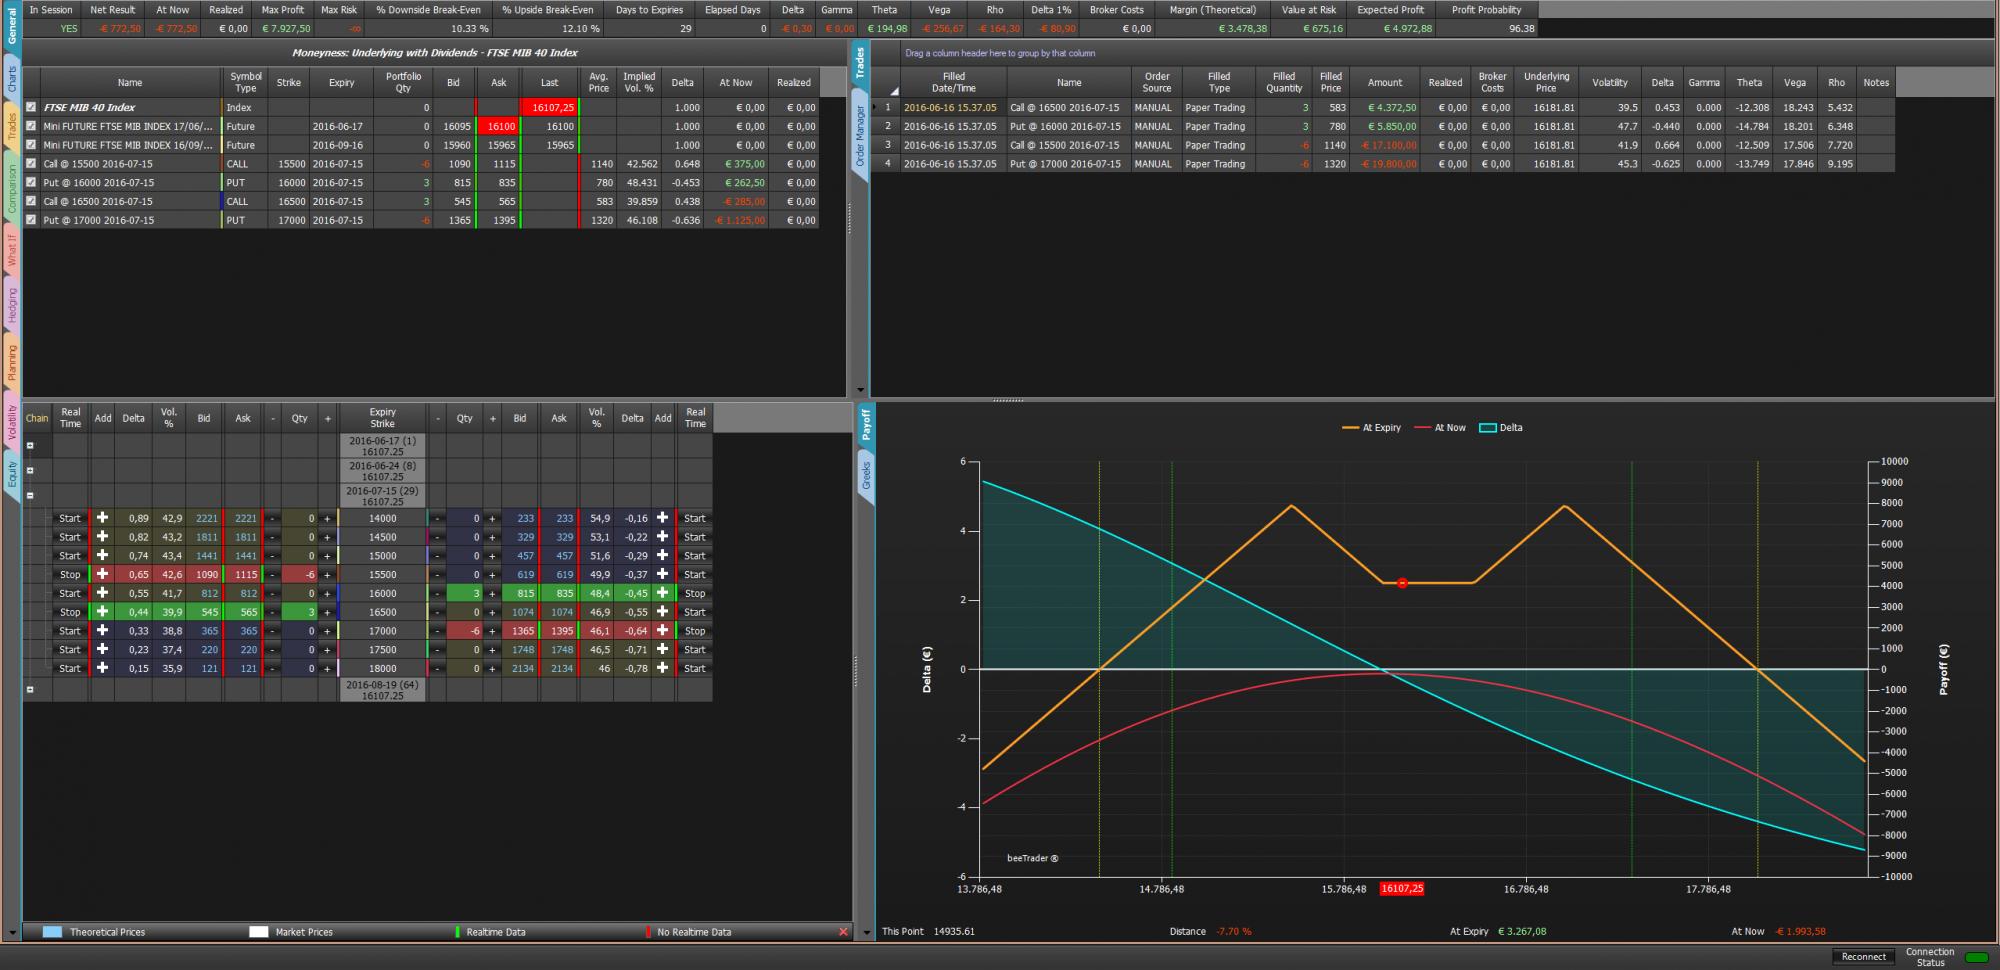2000x970 pixels.
Task: Click the green Connection Status indicator
Action: [x=1976, y=957]
